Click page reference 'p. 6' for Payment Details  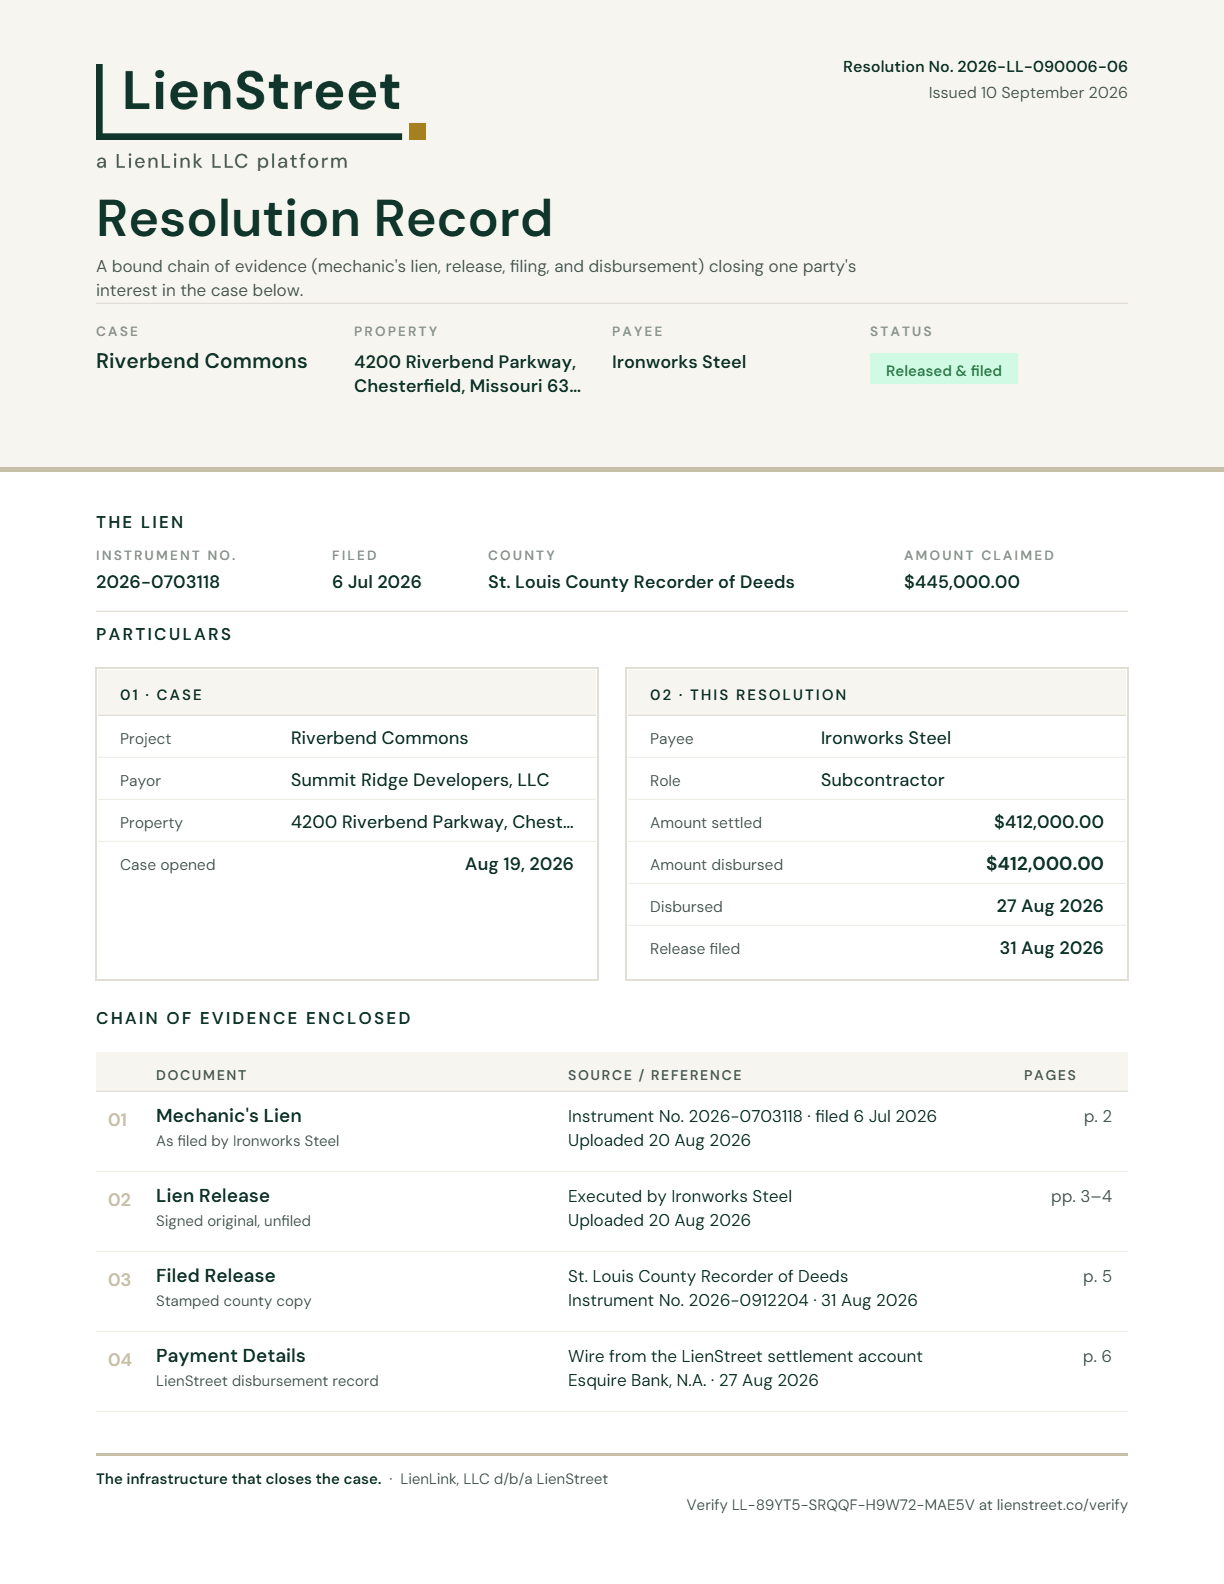click(x=1097, y=1357)
